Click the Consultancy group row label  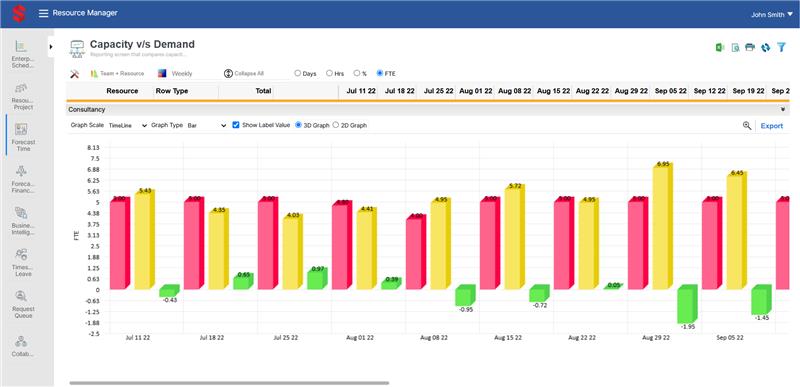coord(86,110)
